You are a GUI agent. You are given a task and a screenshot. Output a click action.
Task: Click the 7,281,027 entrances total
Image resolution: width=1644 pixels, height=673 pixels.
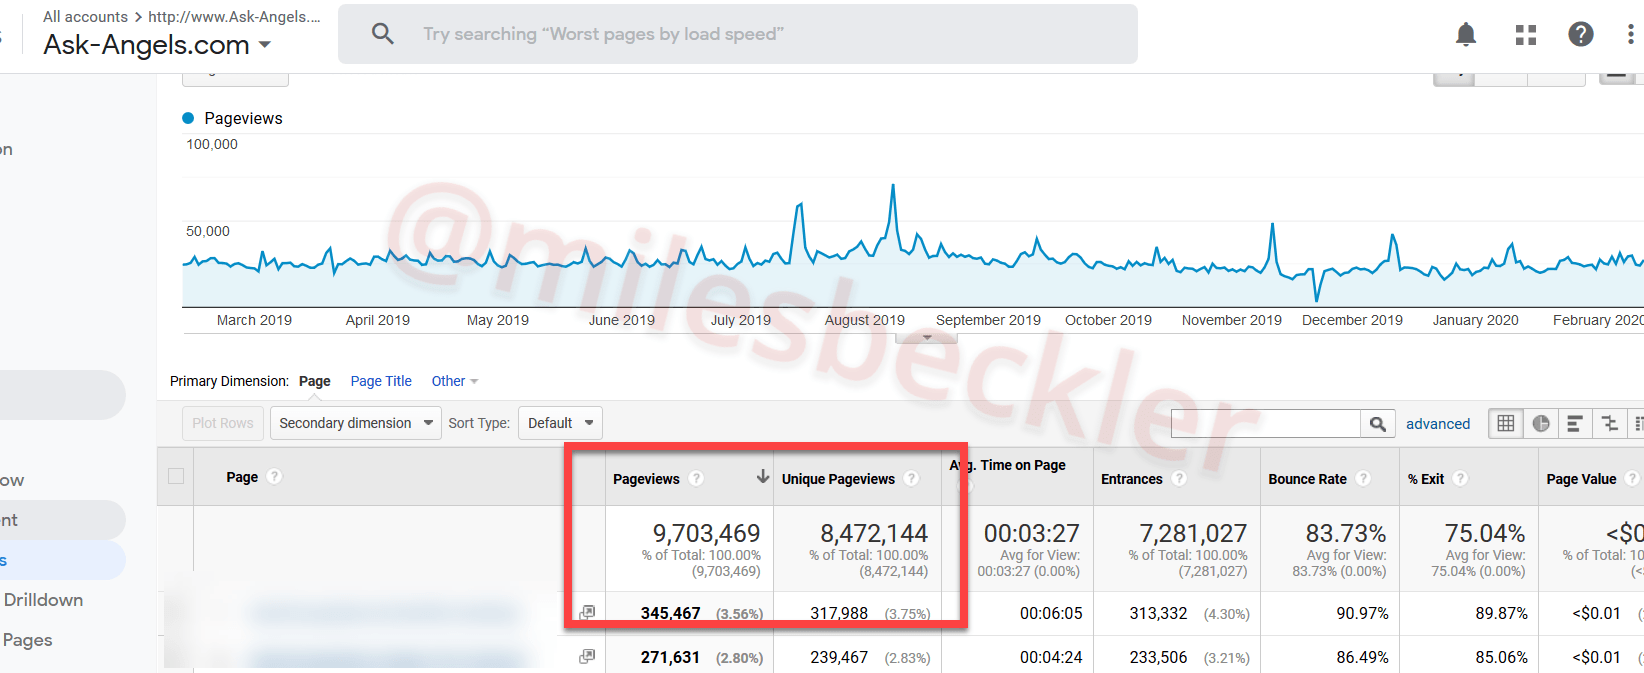[1193, 533]
